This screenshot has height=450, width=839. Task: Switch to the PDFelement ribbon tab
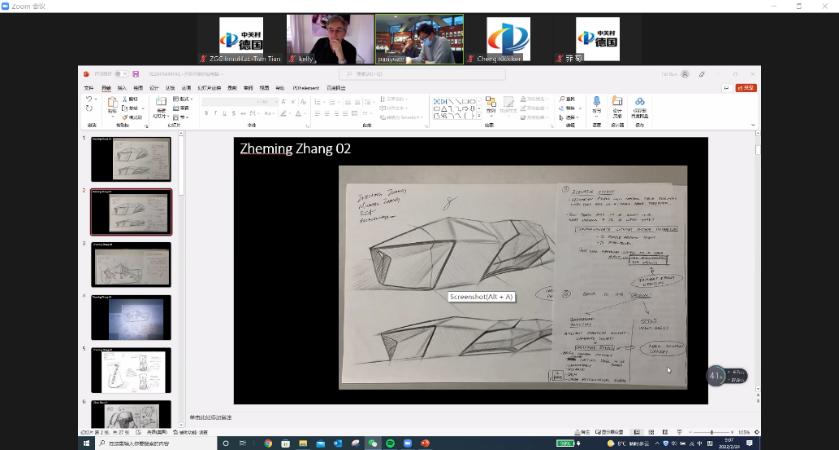306,88
